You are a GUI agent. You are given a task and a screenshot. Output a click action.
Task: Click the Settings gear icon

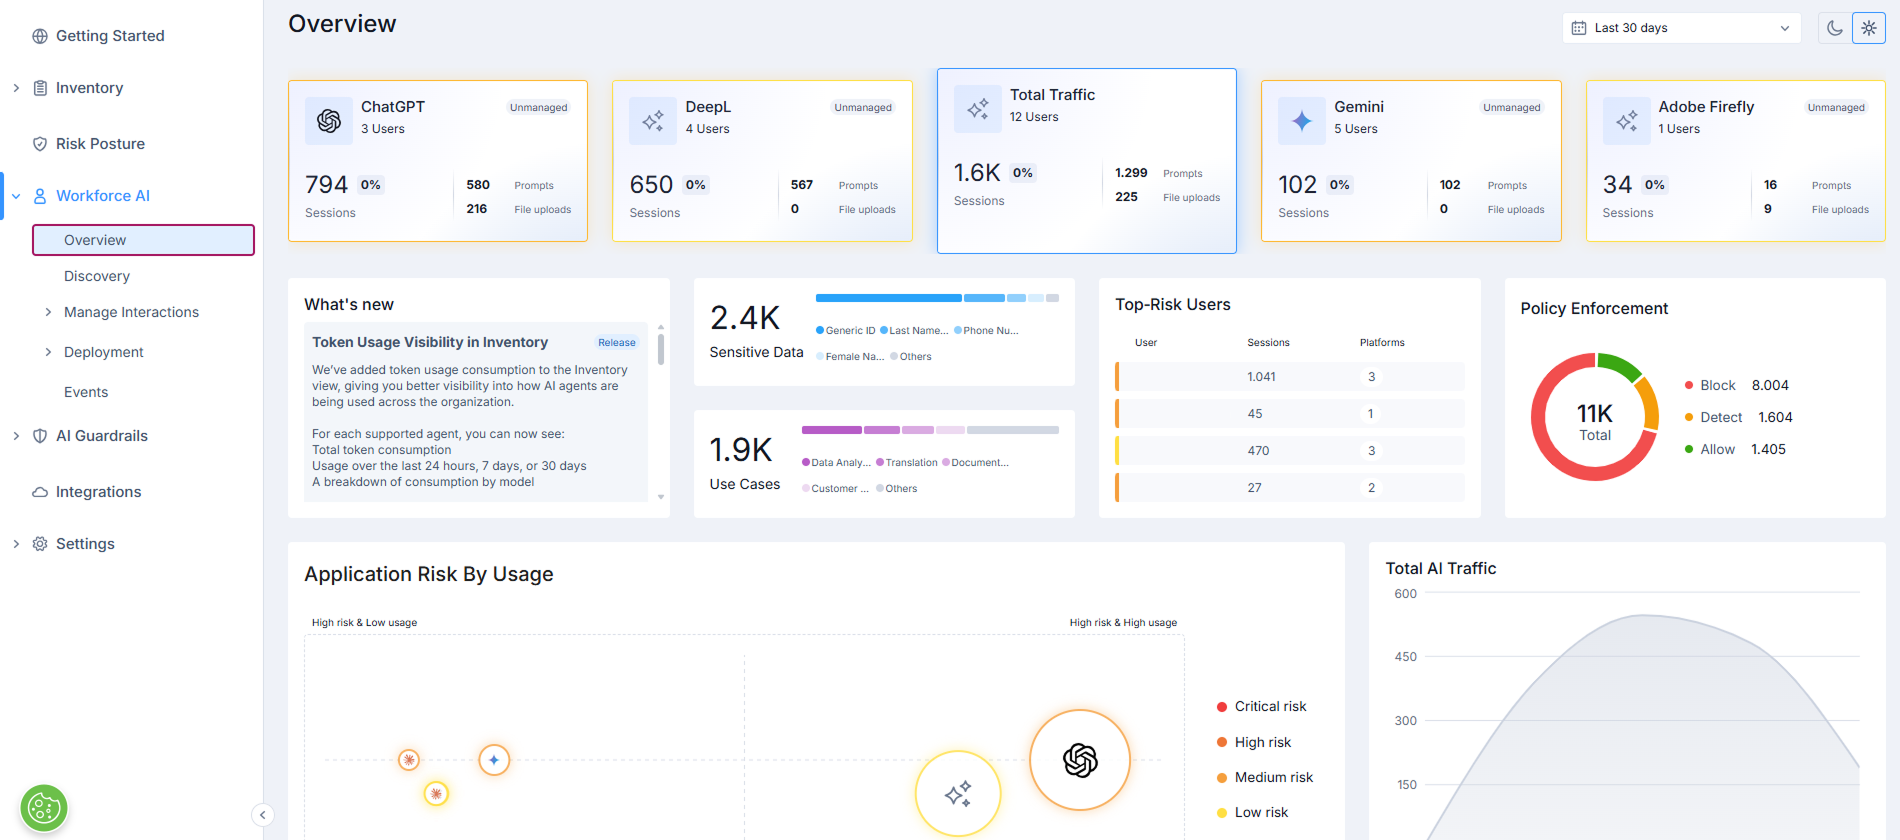click(x=40, y=544)
